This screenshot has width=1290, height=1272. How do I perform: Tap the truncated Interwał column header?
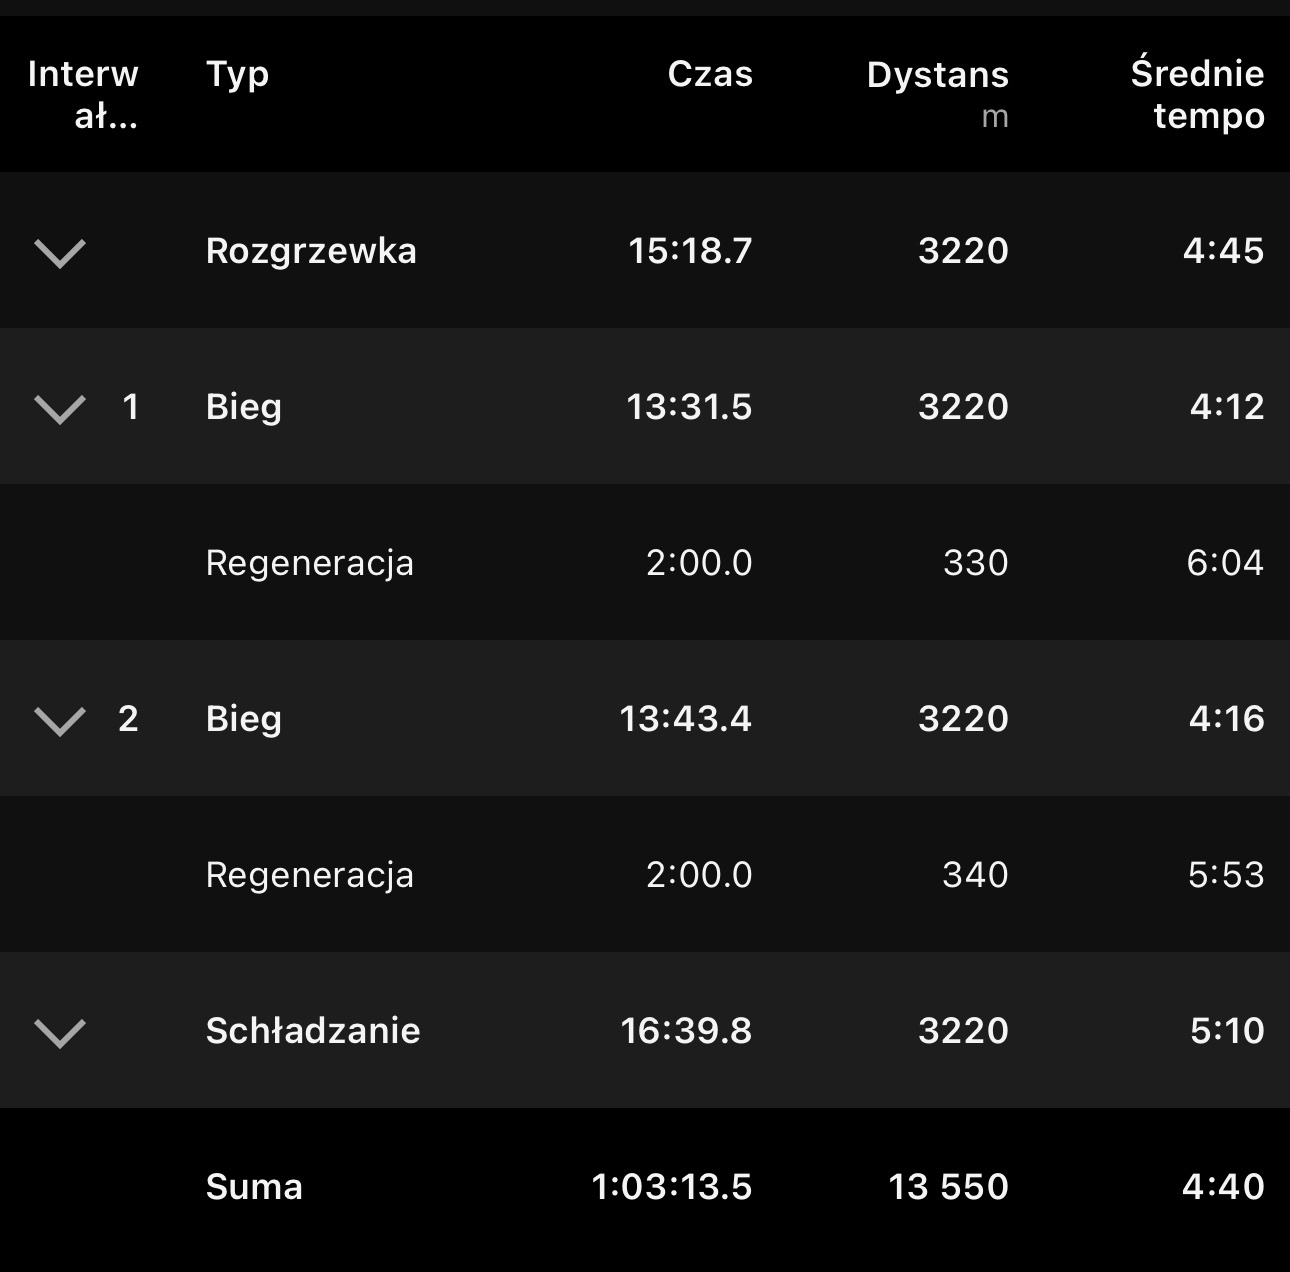[x=83, y=94]
